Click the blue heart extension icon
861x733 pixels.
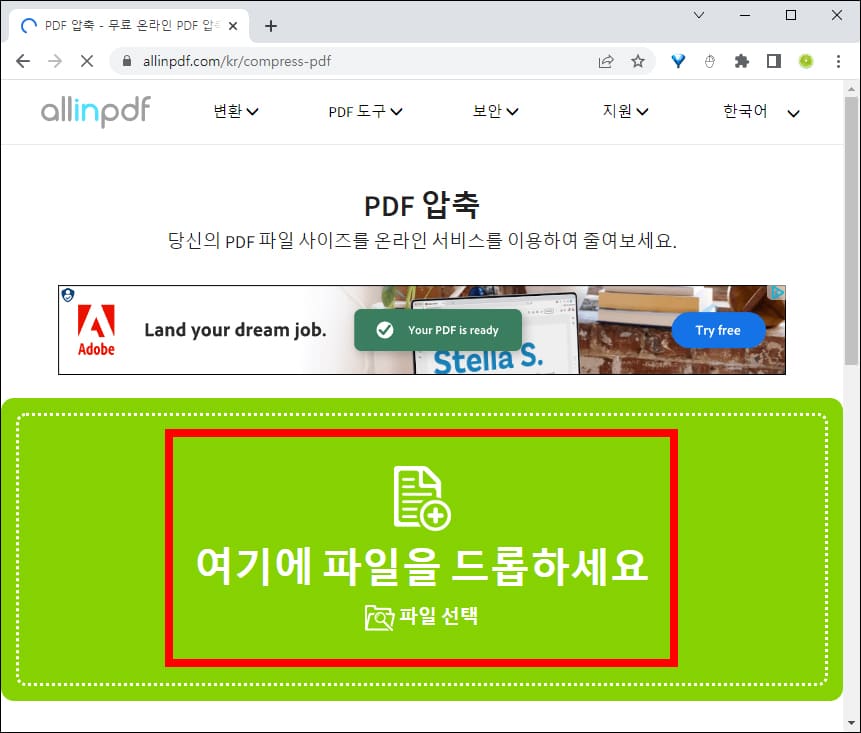click(678, 61)
